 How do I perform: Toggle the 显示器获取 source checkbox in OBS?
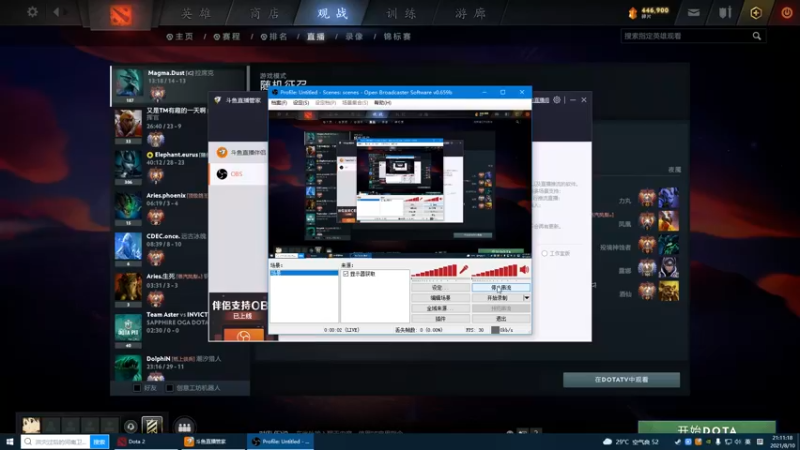[x=345, y=274]
